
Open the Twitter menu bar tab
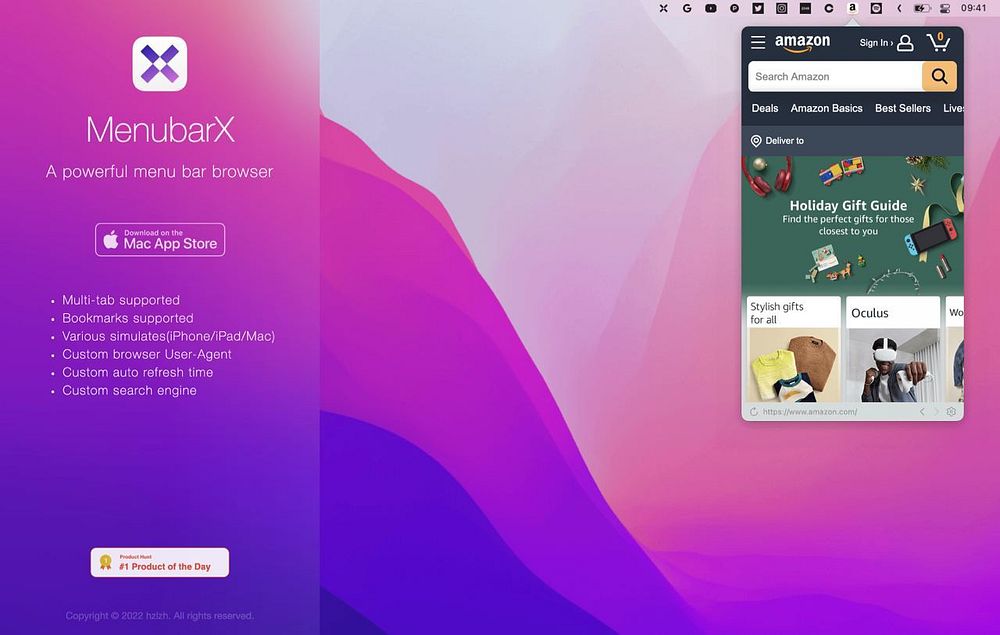pyautogui.click(x=758, y=8)
